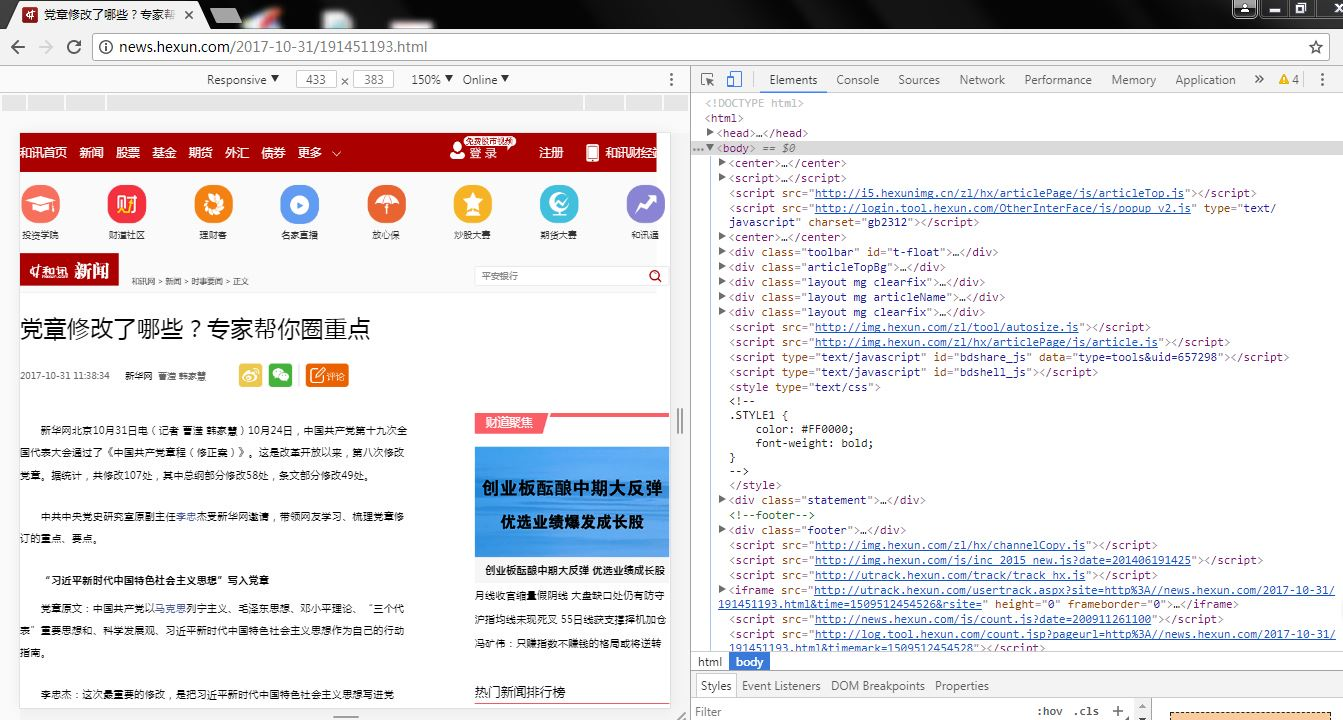The image size is (1343, 720).
Task: Expand the div class toolbar node
Action: (723, 252)
